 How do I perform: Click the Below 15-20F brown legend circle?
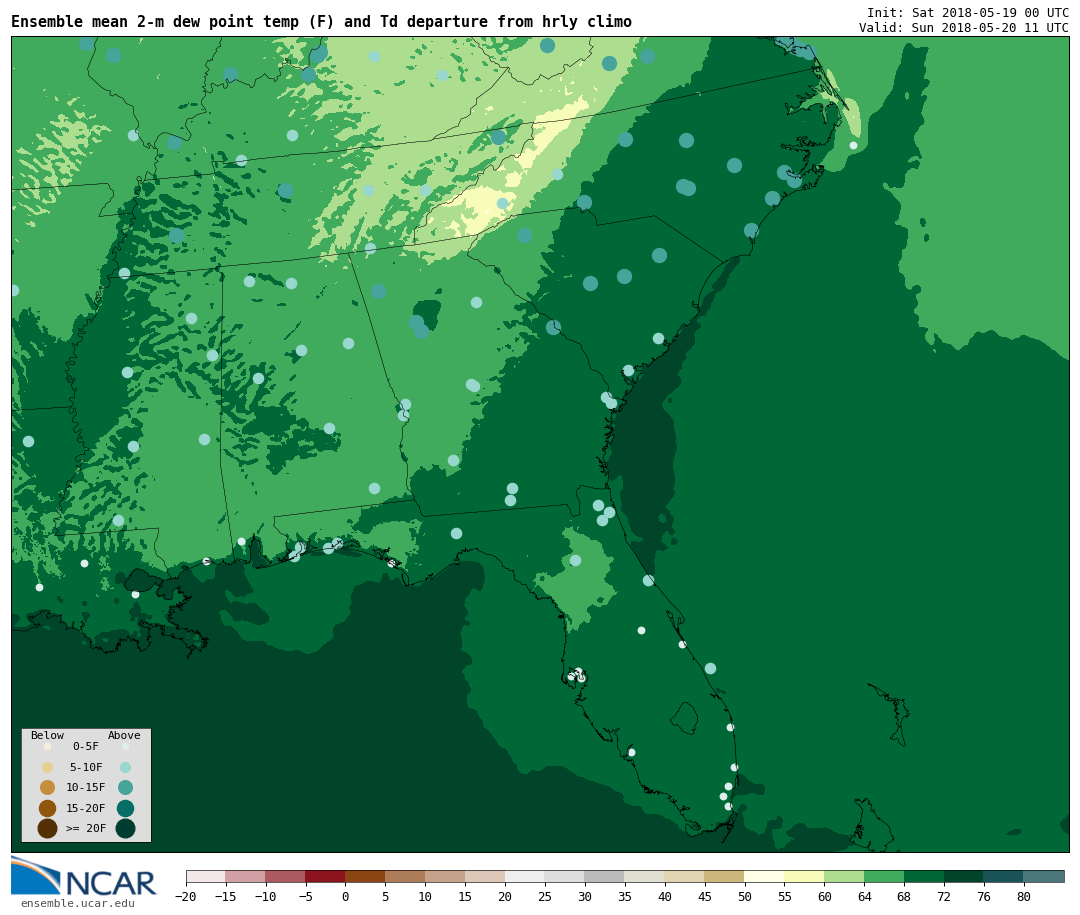(48, 808)
